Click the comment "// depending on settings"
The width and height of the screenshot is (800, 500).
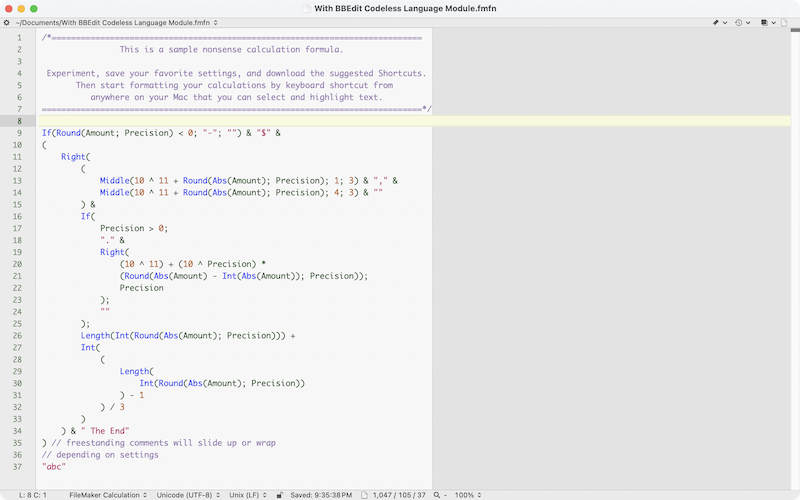click(x=100, y=455)
